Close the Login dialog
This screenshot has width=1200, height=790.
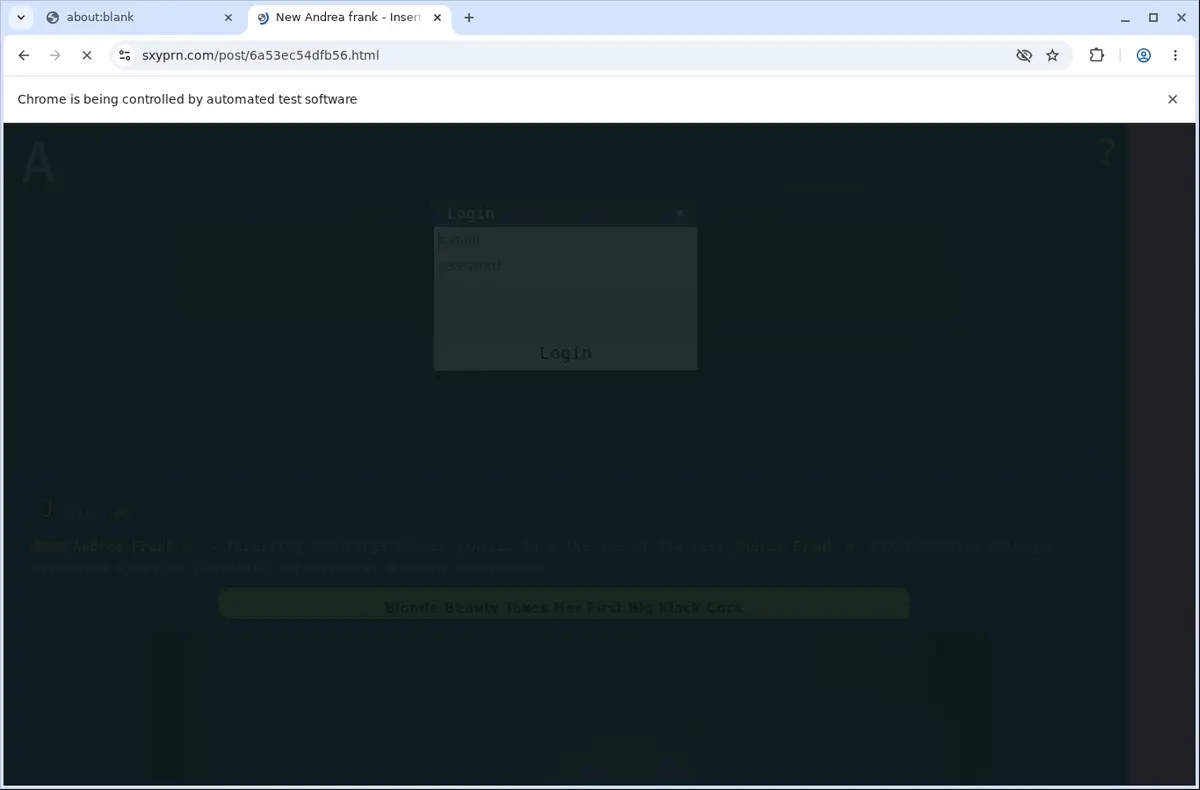(679, 213)
